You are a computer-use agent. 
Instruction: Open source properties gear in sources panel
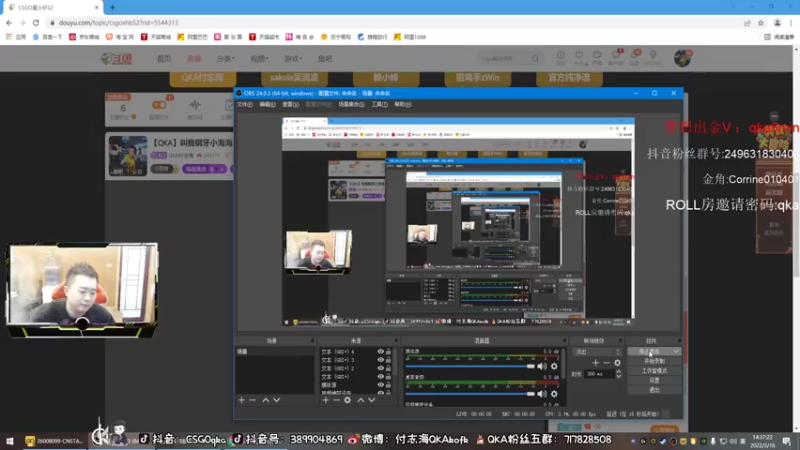tap(347, 401)
